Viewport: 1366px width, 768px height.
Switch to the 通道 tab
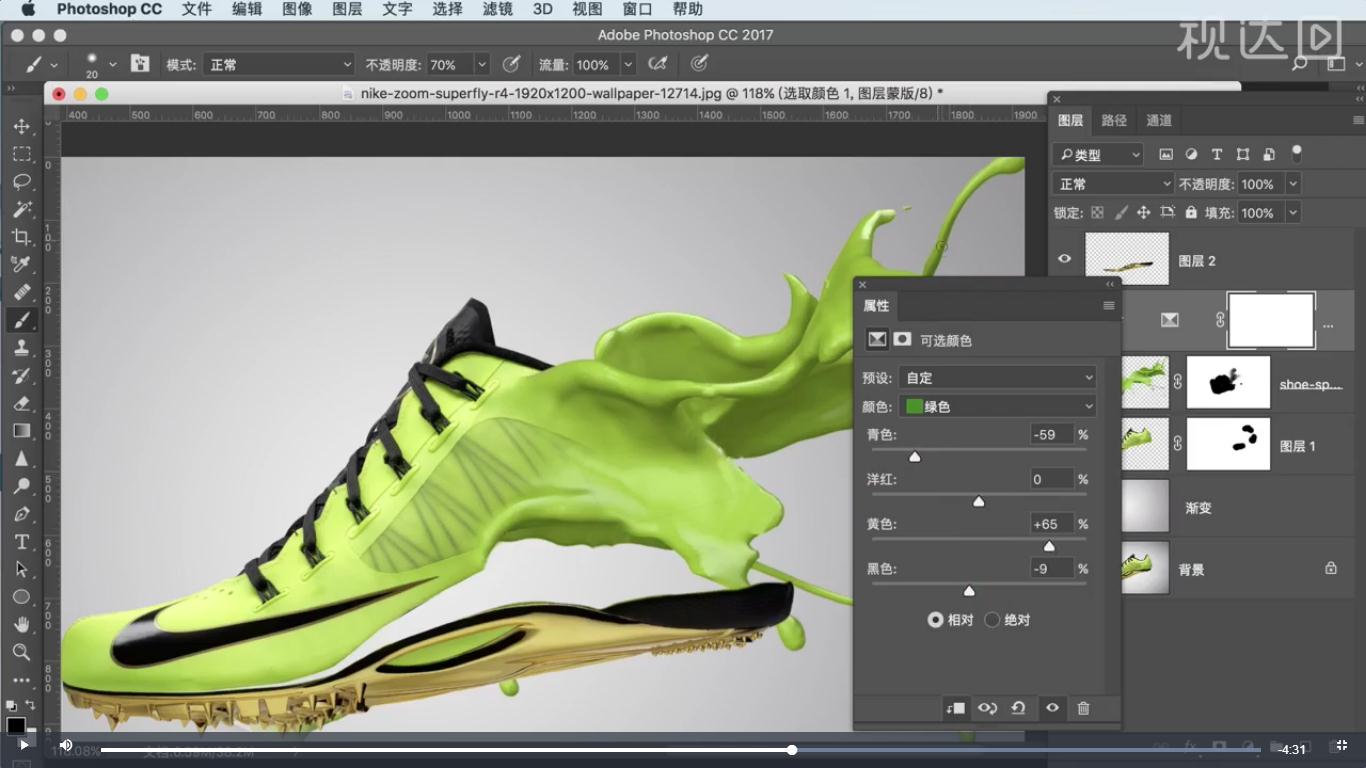1159,120
